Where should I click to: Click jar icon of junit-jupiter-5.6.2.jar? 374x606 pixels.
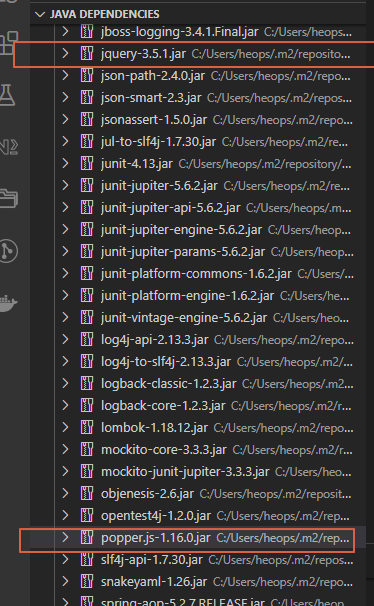coord(87,186)
